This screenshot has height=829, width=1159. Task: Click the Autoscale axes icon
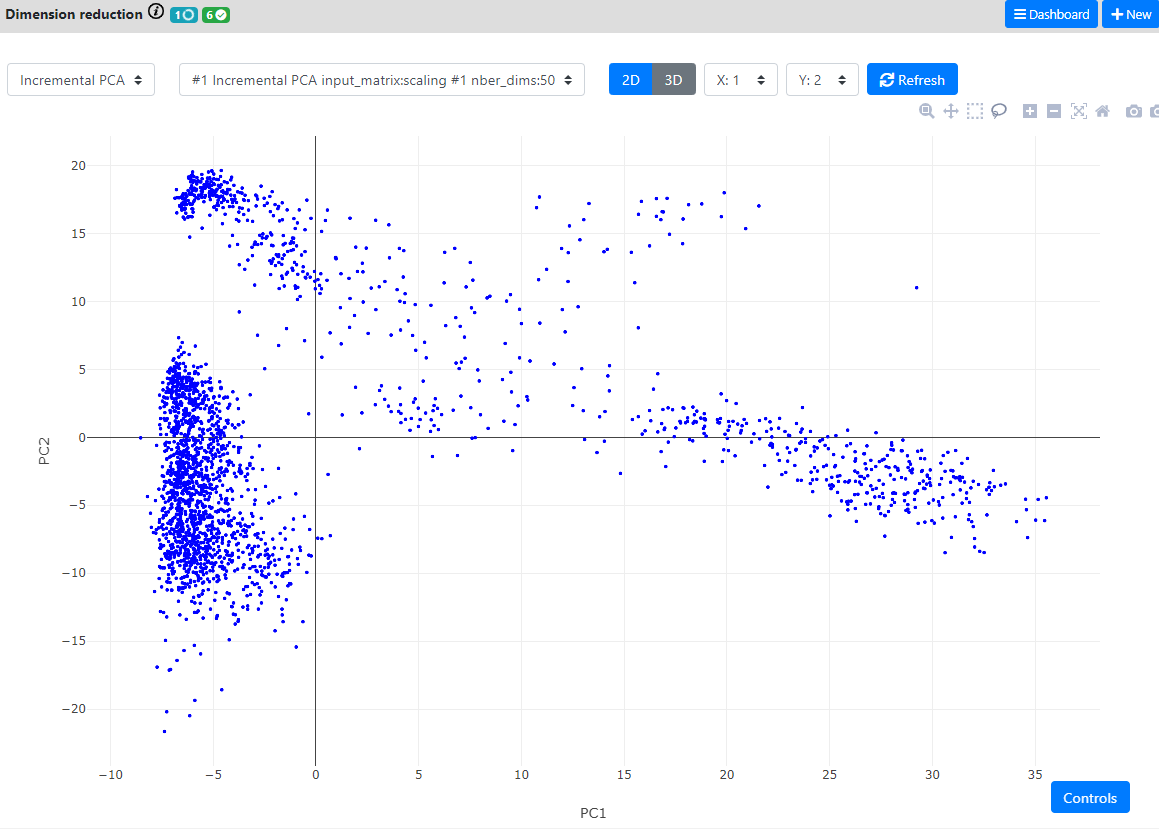click(x=1078, y=111)
